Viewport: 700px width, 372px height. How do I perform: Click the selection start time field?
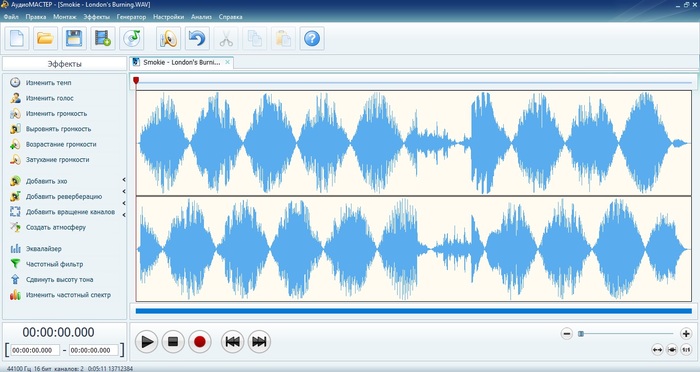coord(35,351)
